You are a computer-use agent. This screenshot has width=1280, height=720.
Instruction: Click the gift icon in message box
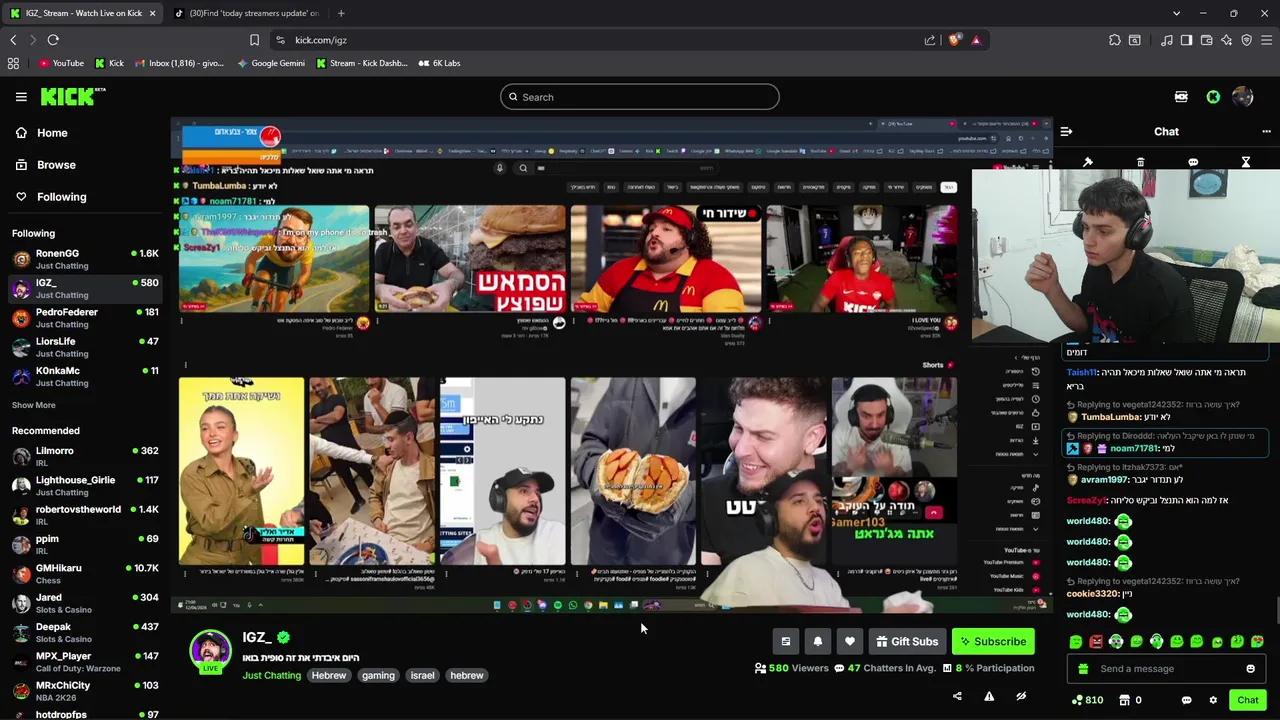coord(1083,669)
